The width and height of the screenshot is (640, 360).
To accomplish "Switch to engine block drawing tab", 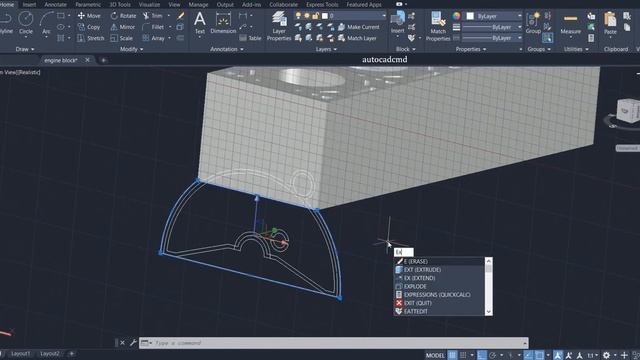I will 61,60.
